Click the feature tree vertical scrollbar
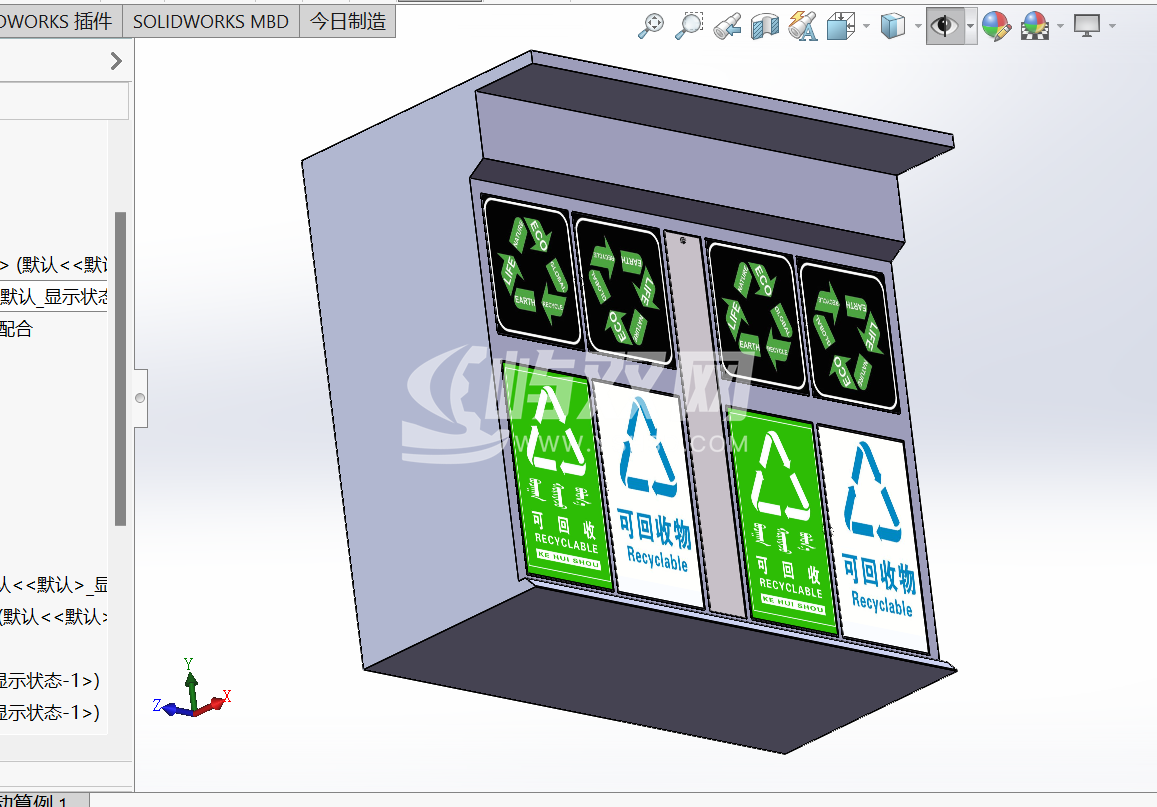The height and width of the screenshot is (807, 1157). click(x=120, y=369)
